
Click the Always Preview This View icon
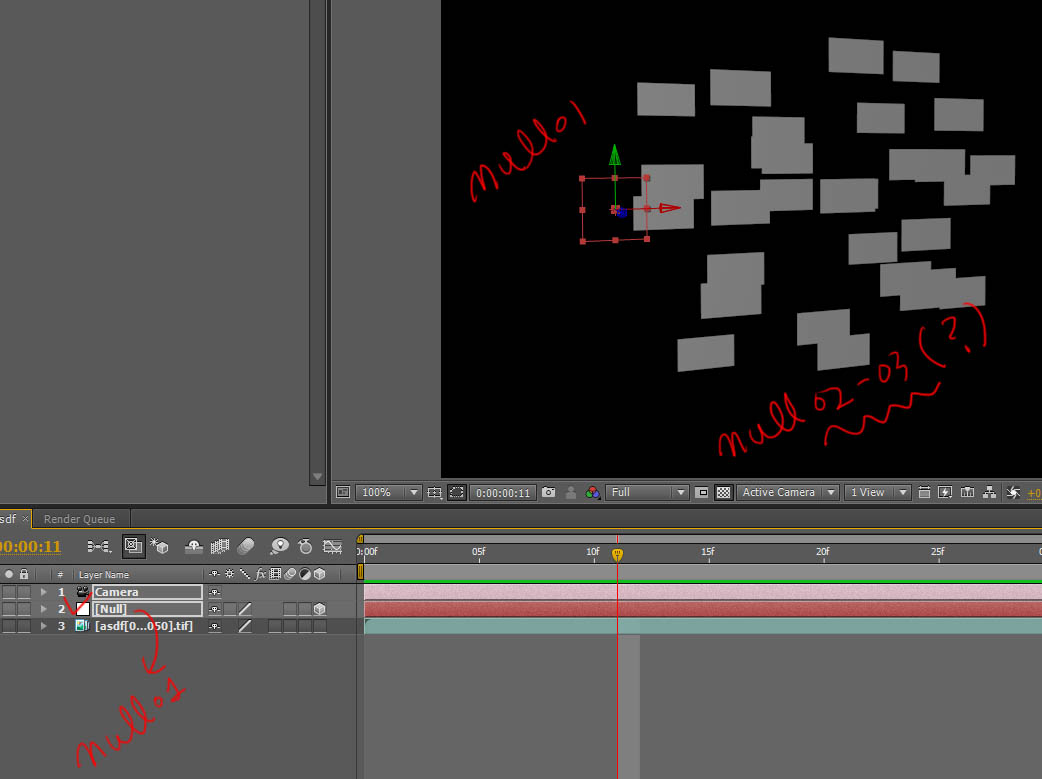pyautogui.click(x=343, y=493)
